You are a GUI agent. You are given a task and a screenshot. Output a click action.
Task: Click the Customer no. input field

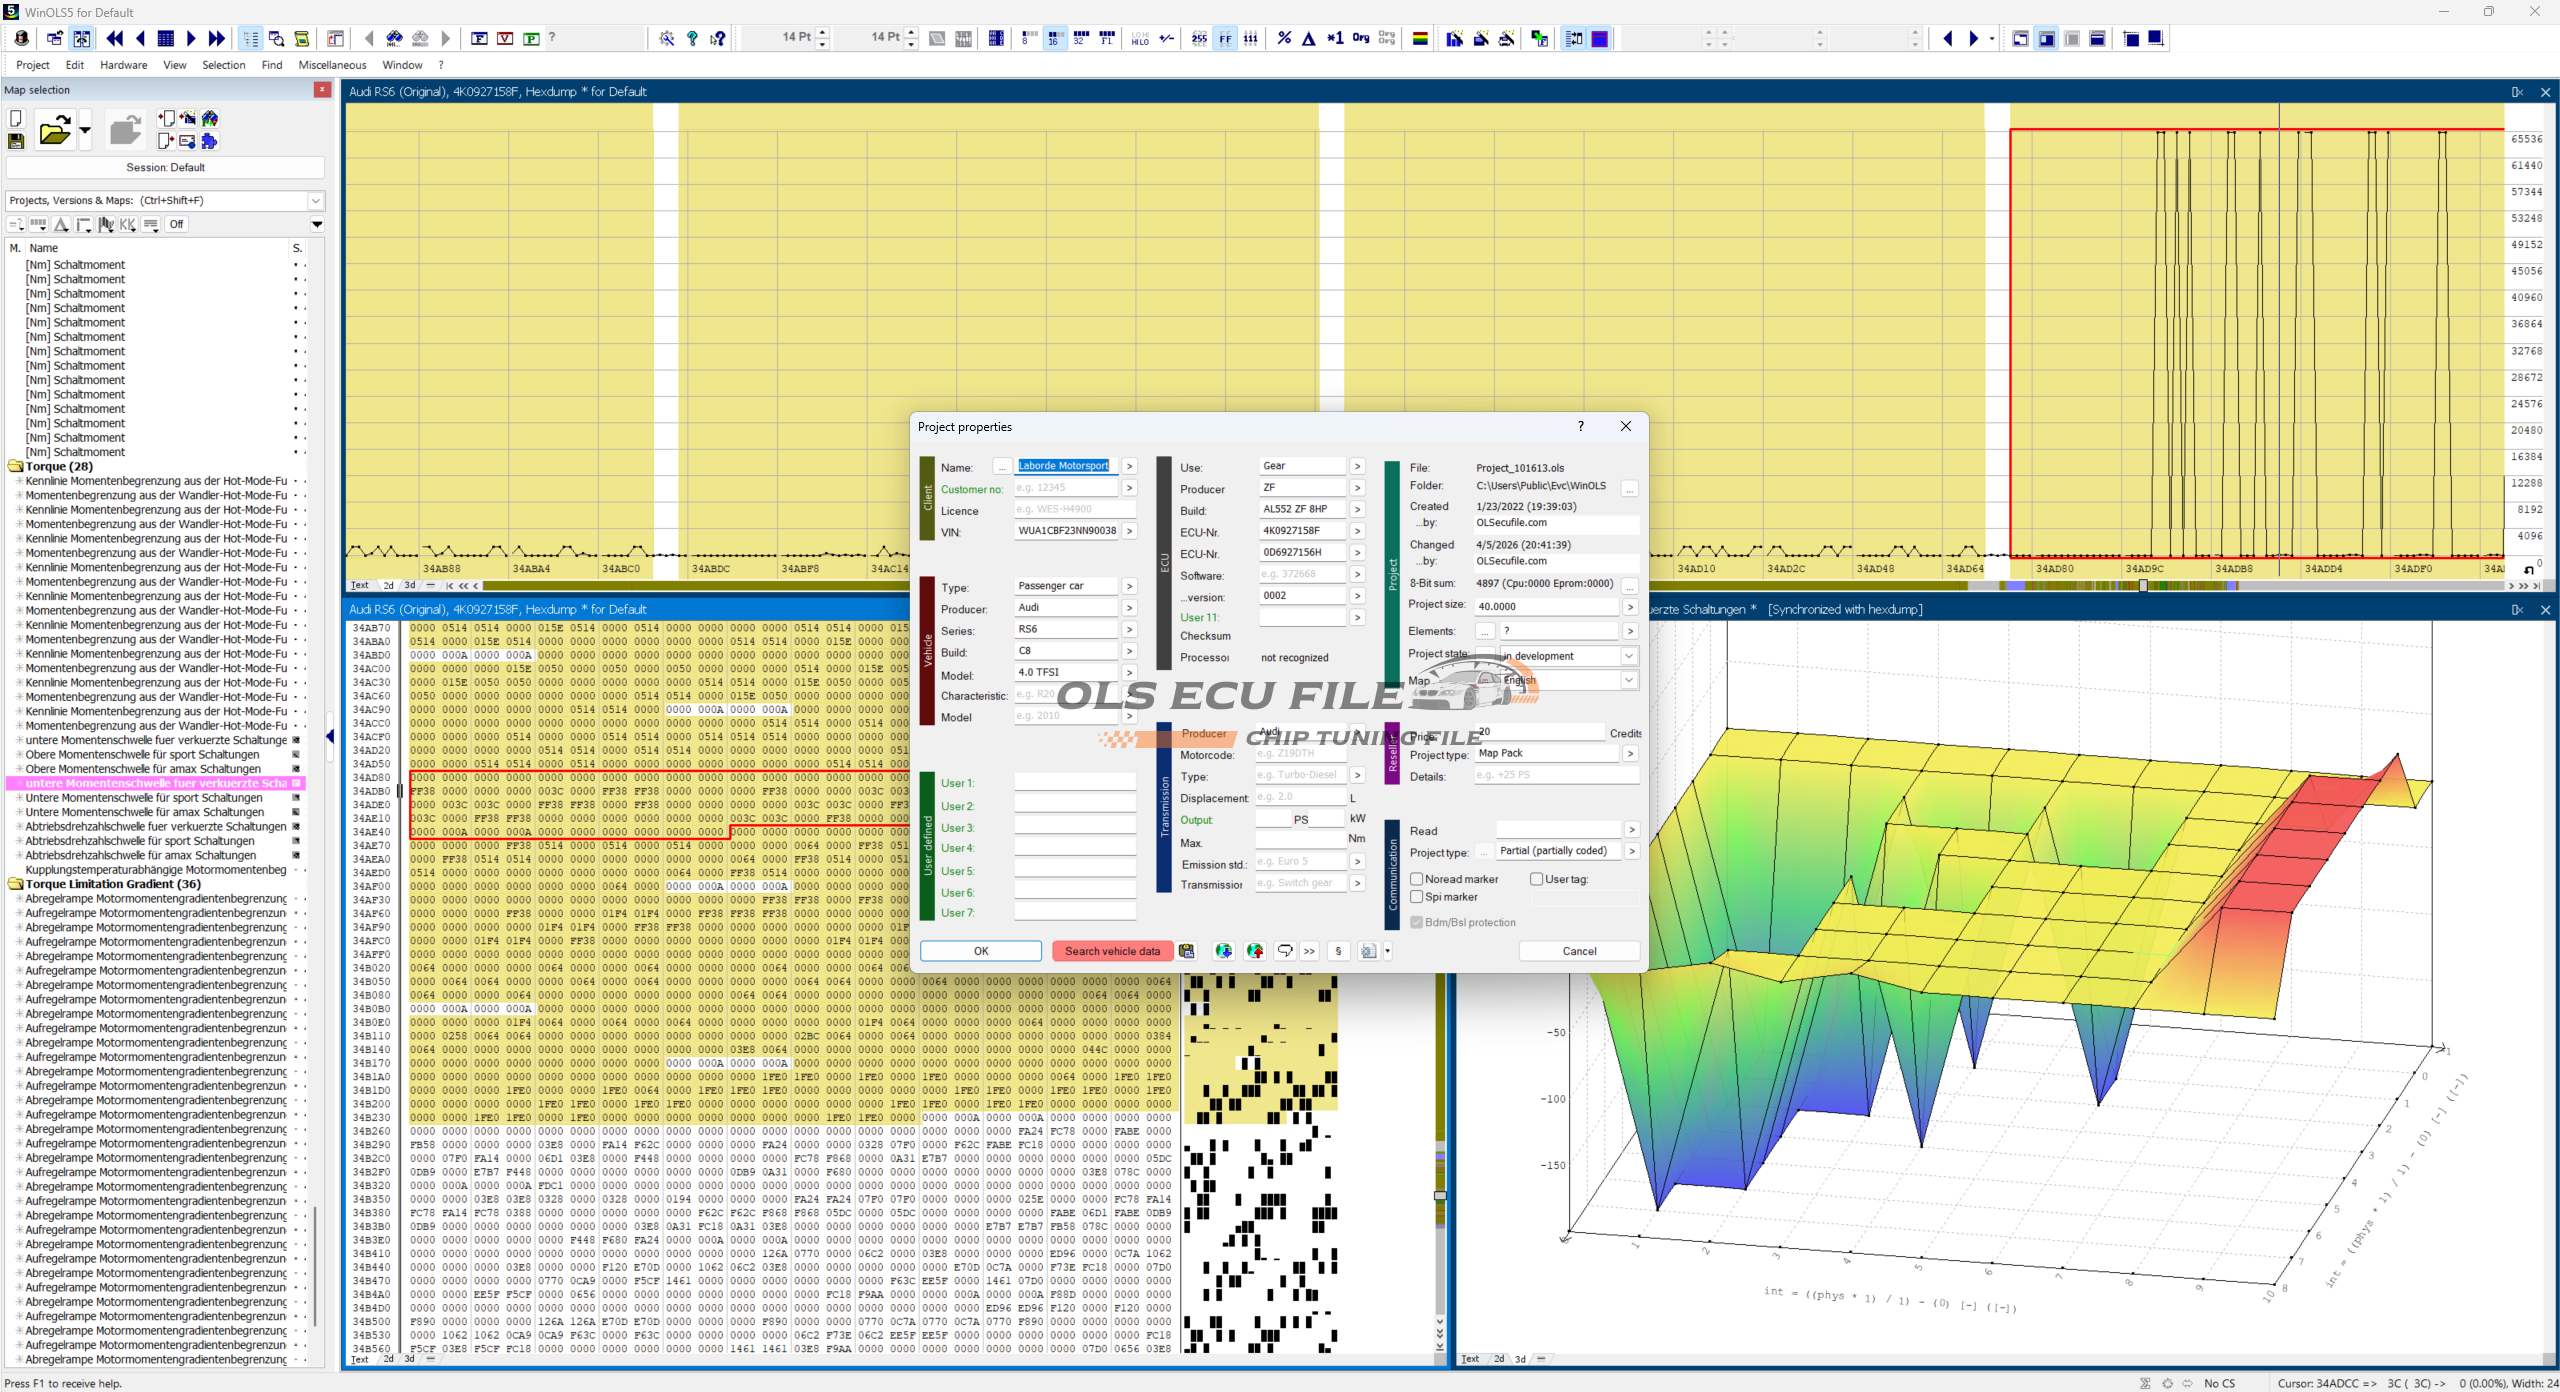(x=1065, y=488)
